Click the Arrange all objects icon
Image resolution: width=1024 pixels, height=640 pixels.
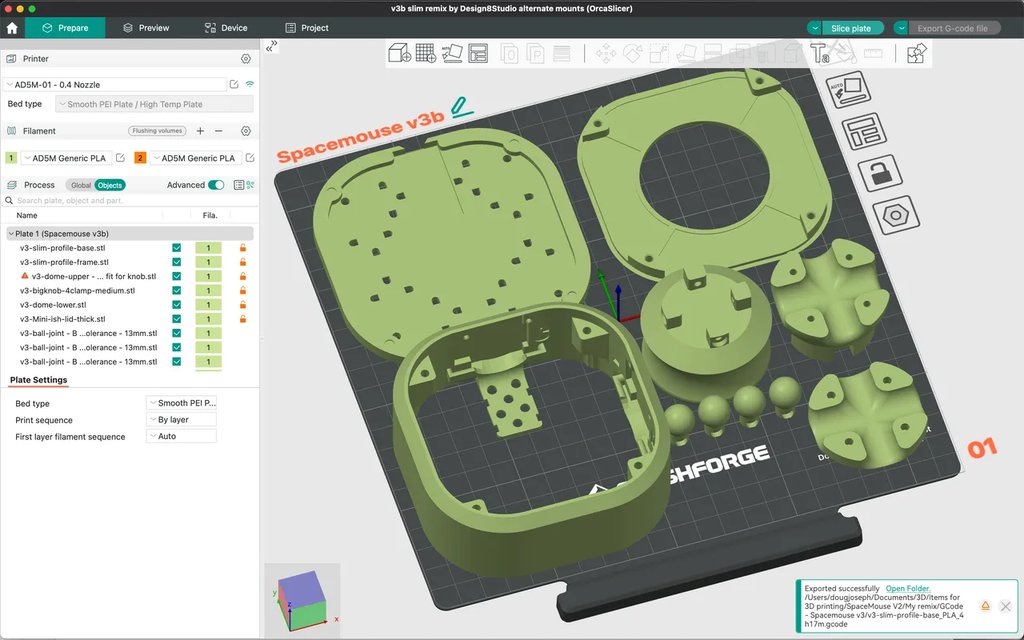pos(479,53)
